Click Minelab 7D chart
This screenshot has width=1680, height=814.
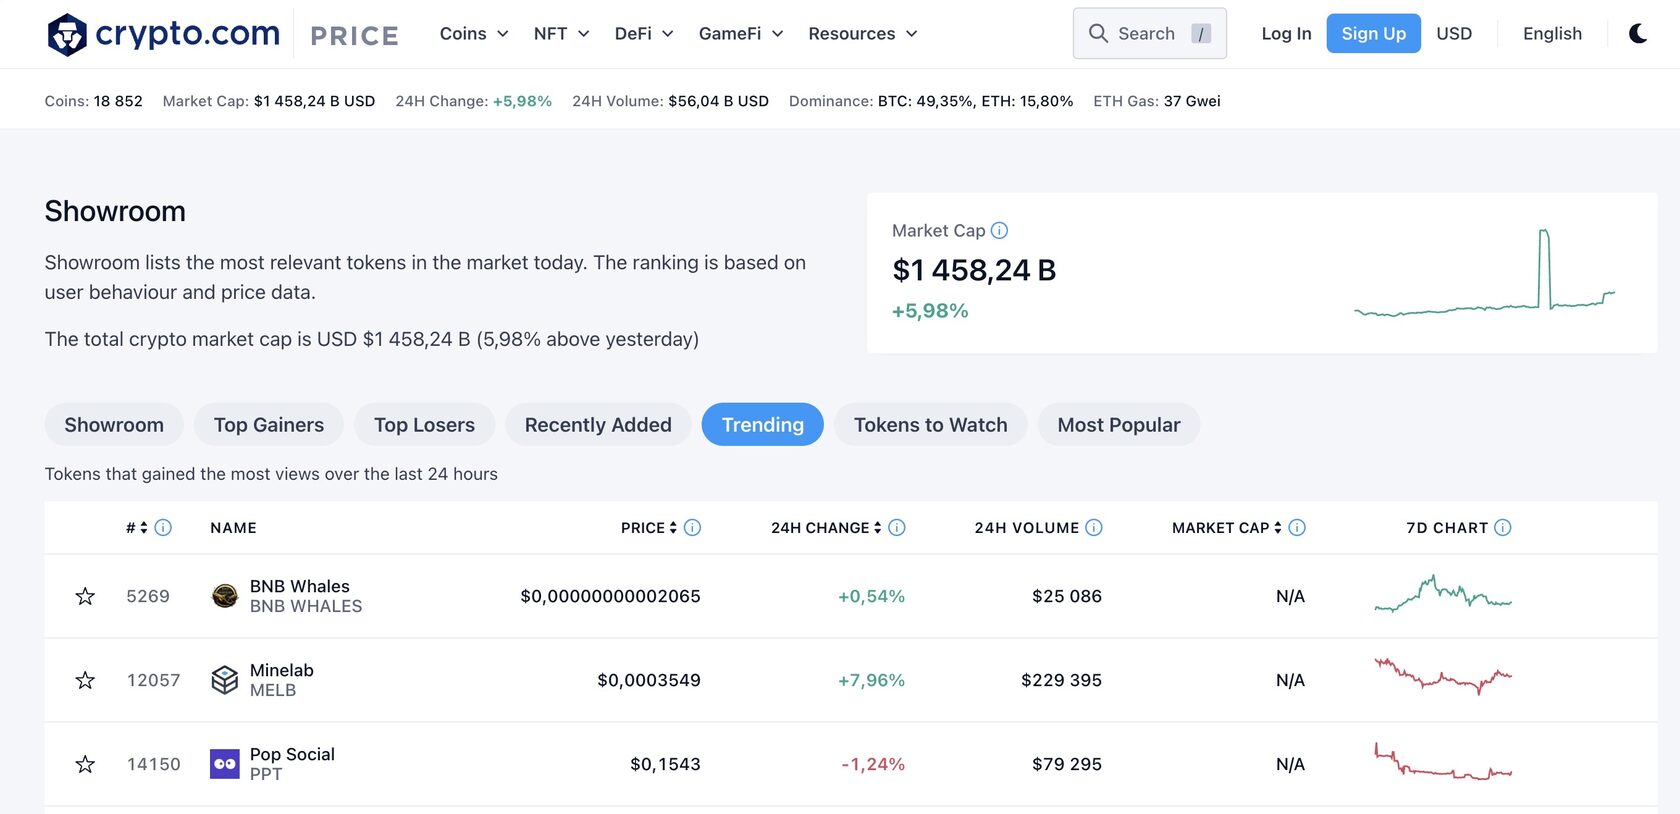click(1443, 677)
